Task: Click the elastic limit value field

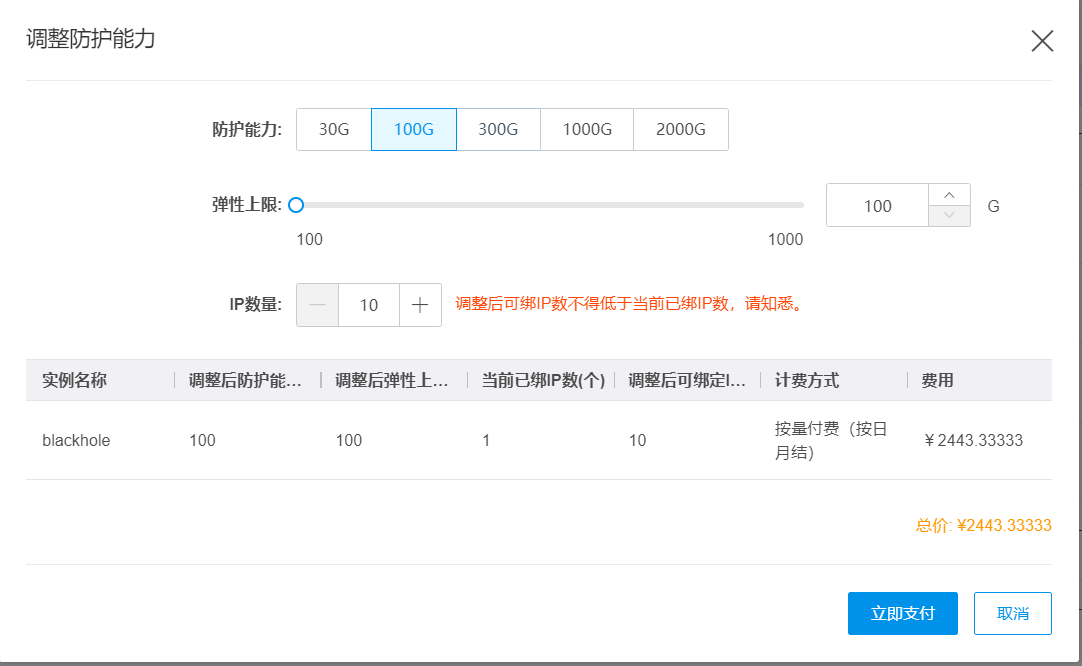Action: [877, 206]
